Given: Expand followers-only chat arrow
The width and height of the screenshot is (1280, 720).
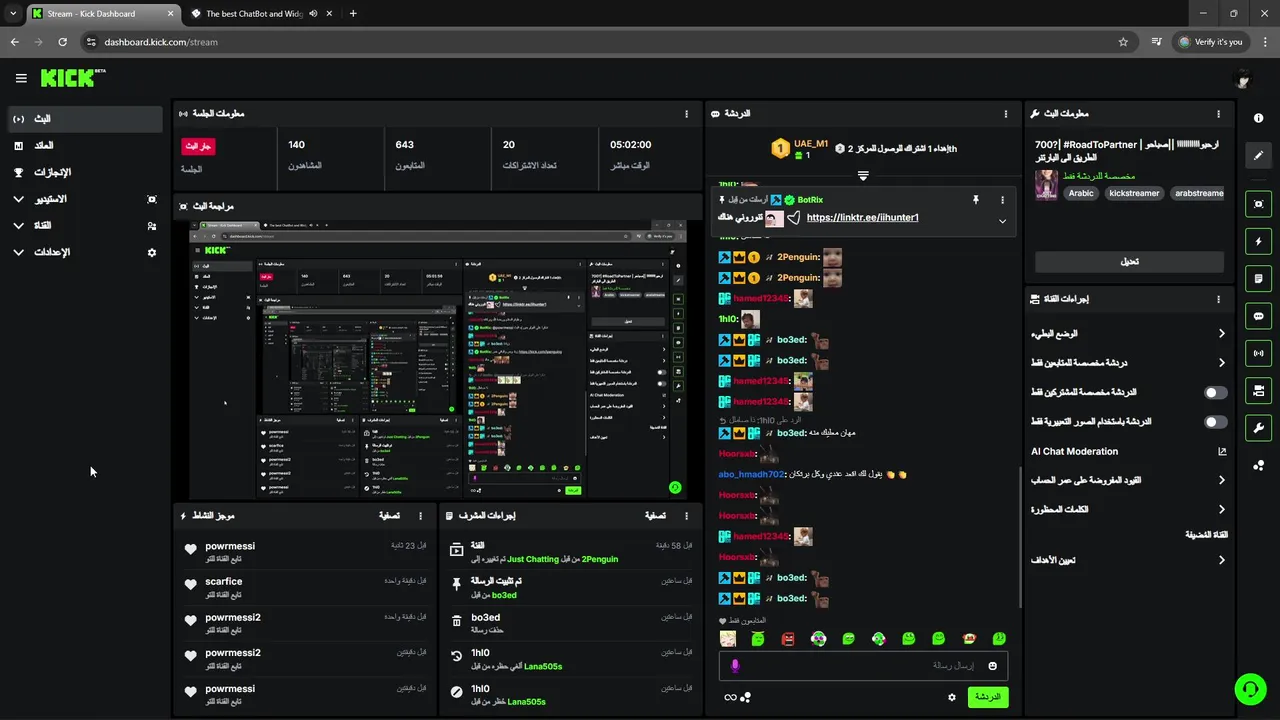Looking at the screenshot, I should coord(1222,363).
